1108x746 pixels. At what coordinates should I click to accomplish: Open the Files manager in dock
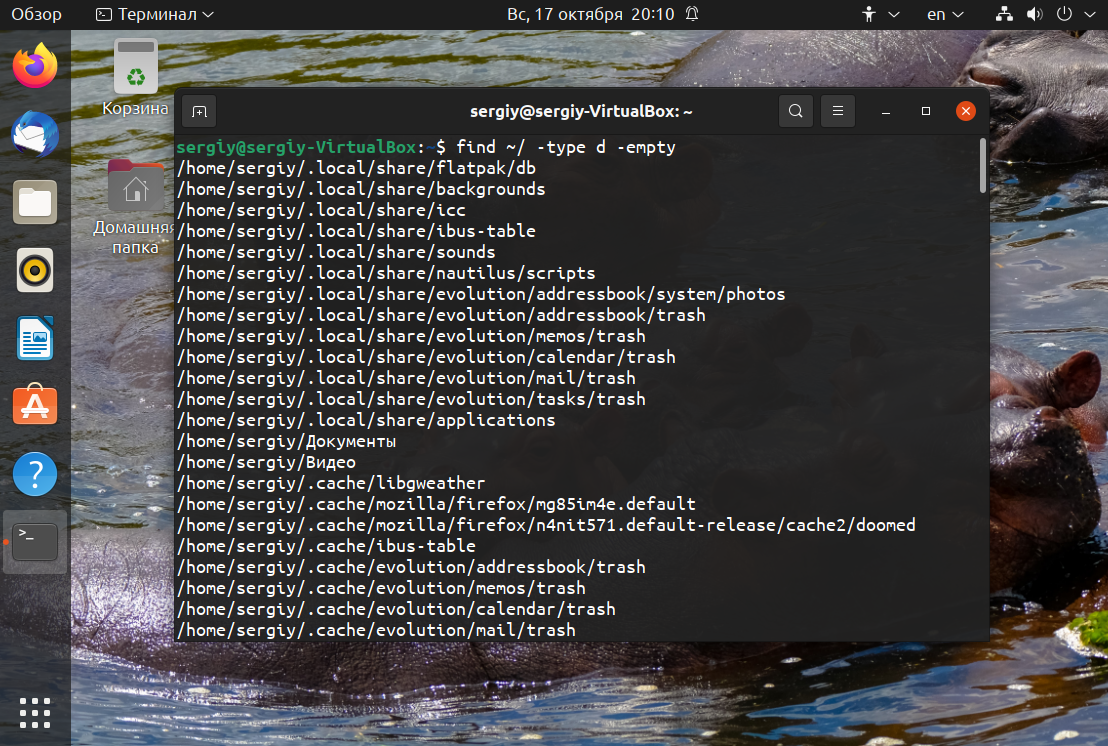[x=35, y=202]
